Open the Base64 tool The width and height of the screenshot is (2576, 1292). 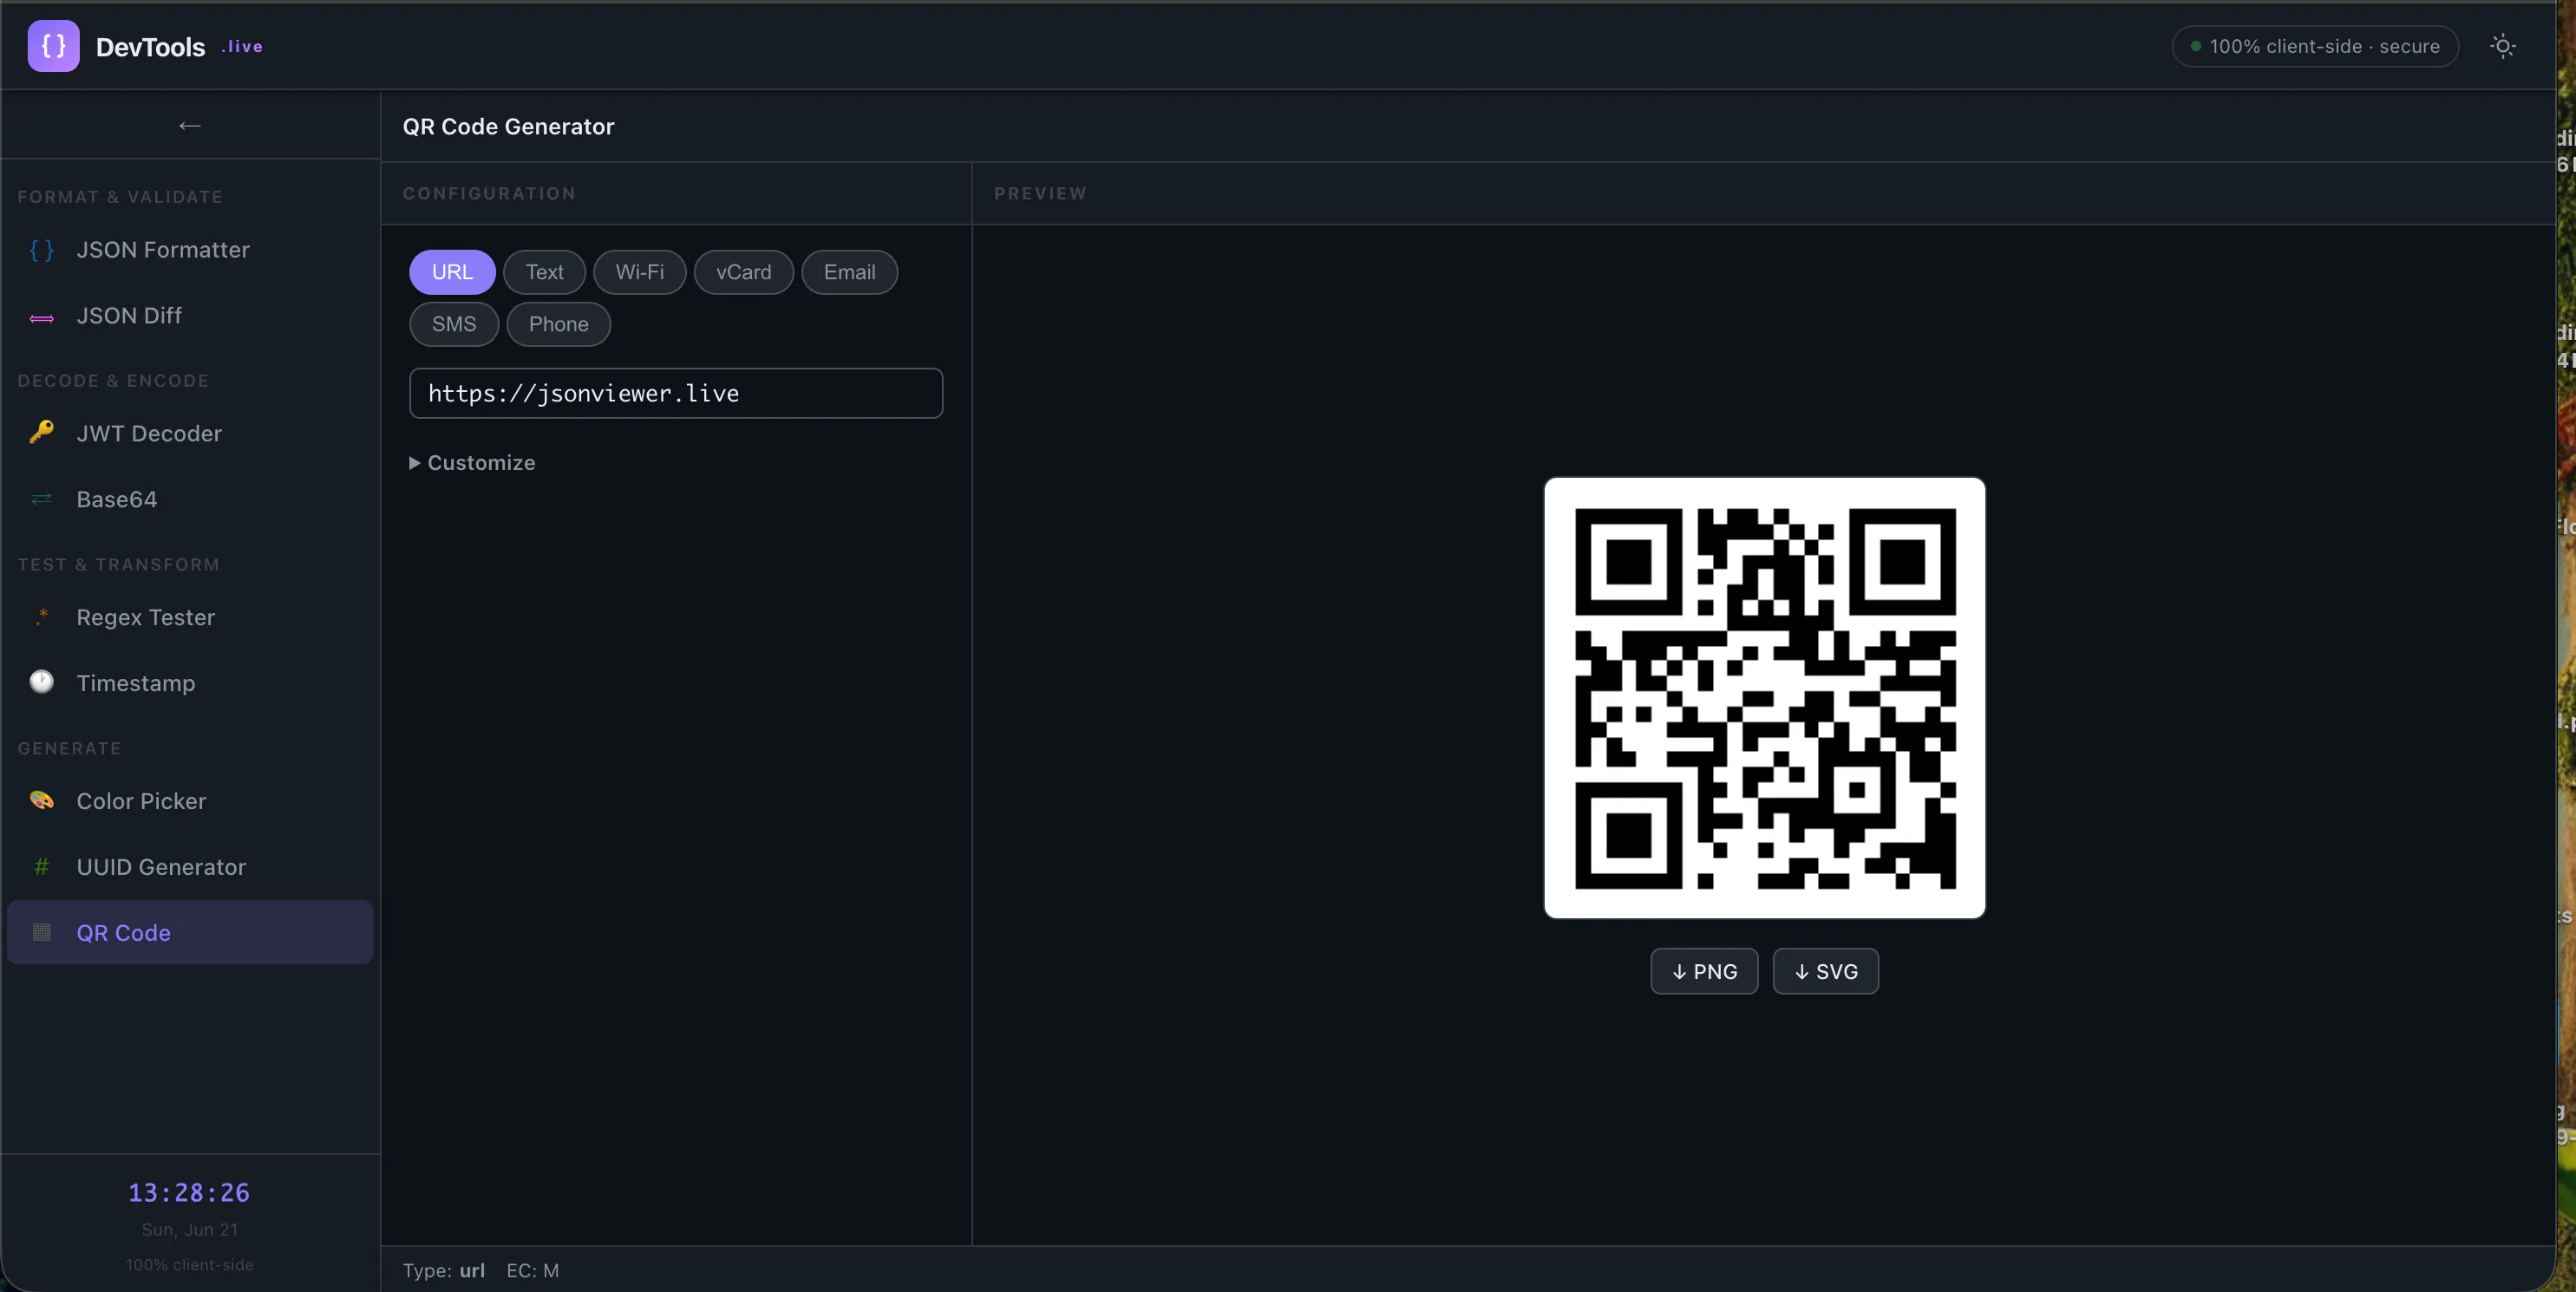pos(190,499)
